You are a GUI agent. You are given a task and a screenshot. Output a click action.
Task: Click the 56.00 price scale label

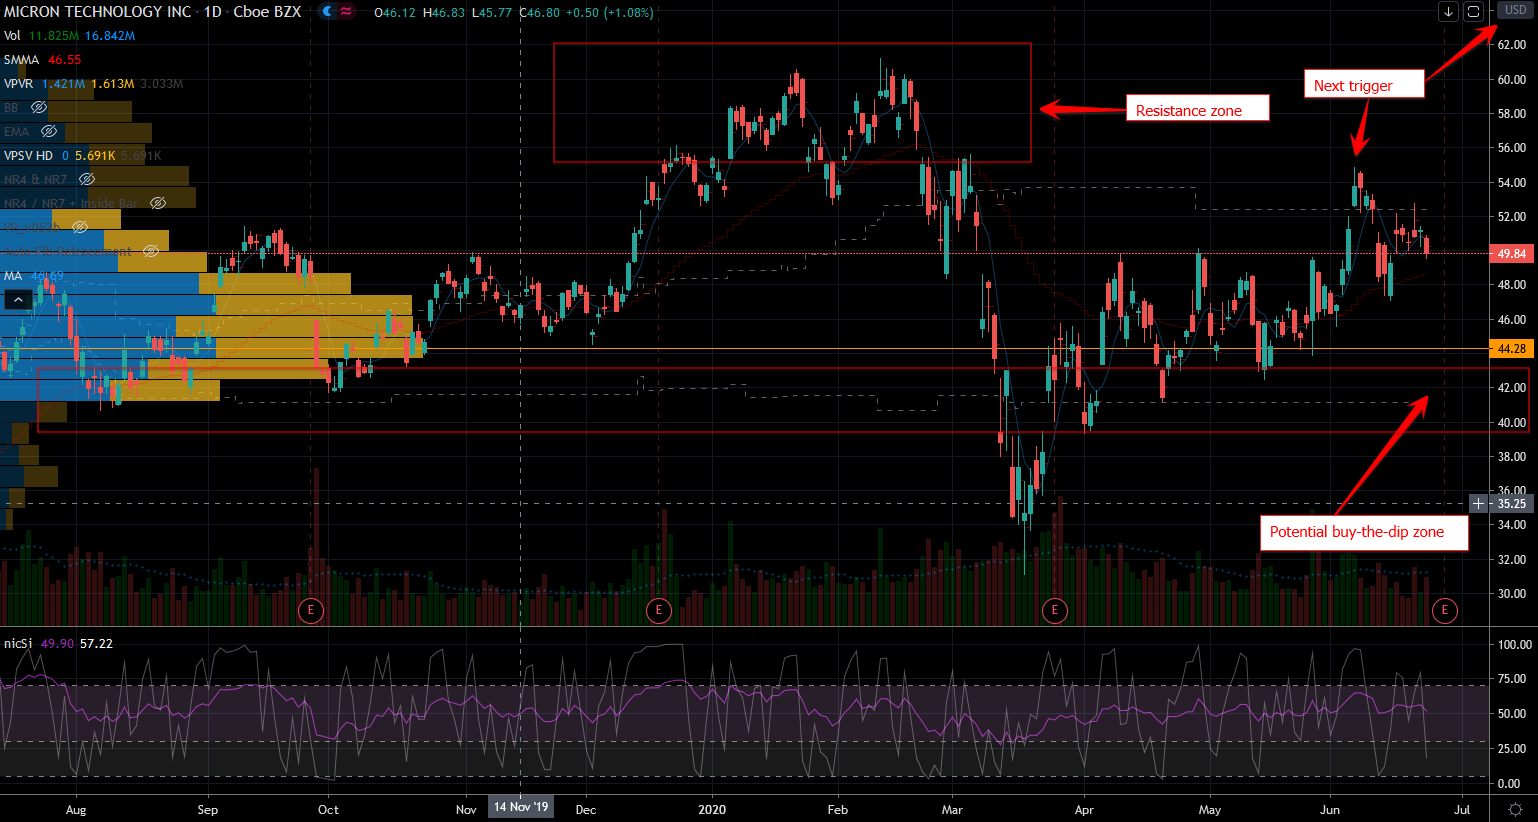pos(1512,148)
